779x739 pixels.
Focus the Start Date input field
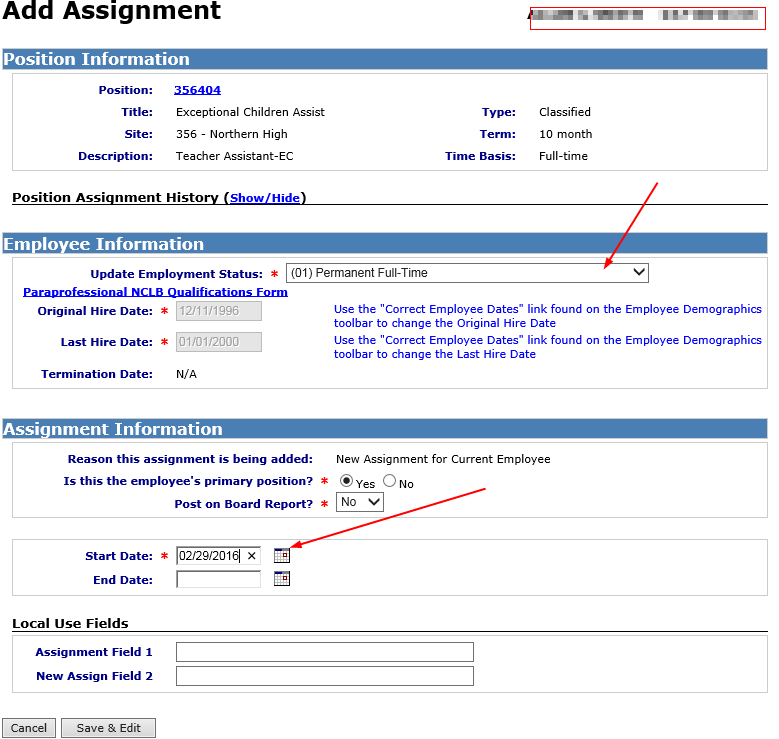click(209, 556)
